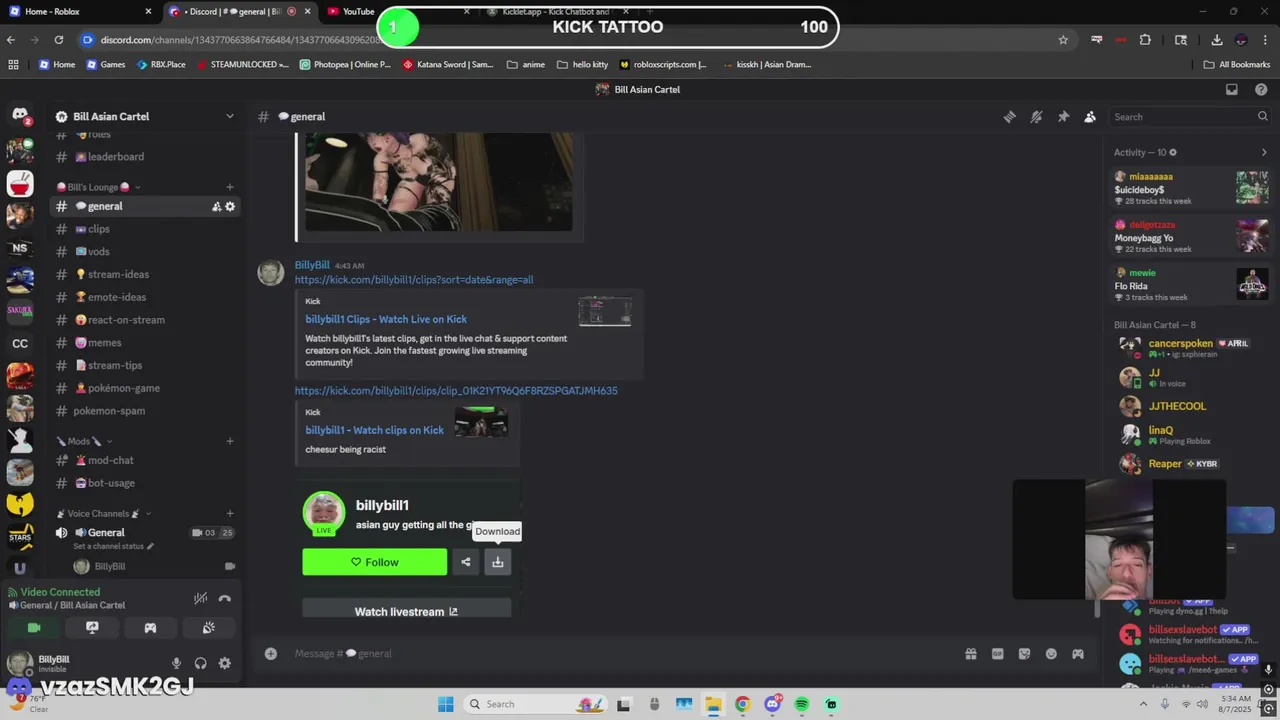Download billybill1 Kick card
The image size is (1280, 720).
click(x=497, y=562)
